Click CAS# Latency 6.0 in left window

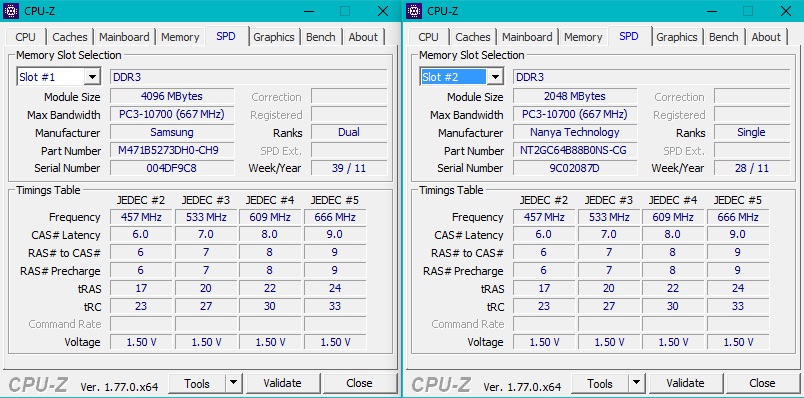click(x=140, y=235)
